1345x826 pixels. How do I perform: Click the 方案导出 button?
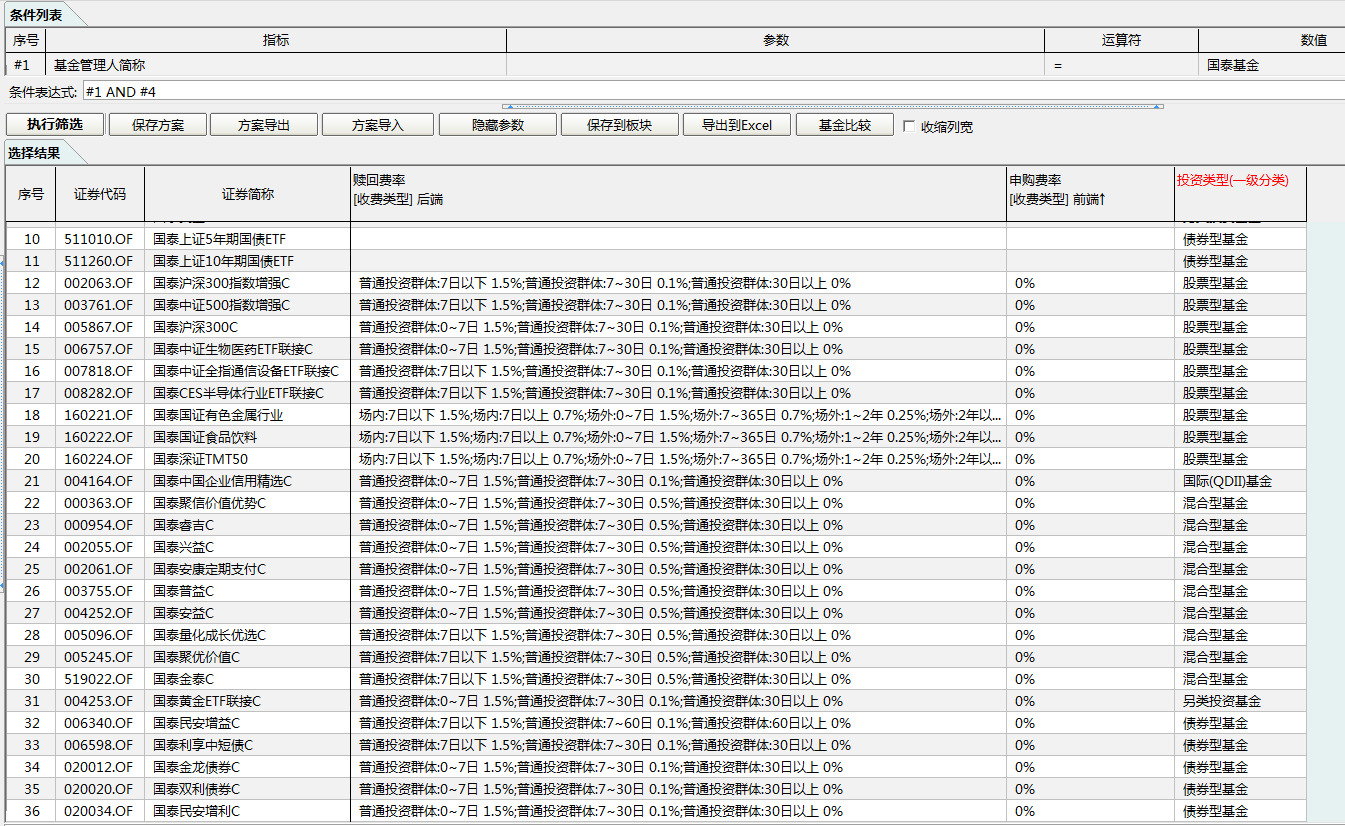[x=264, y=125]
